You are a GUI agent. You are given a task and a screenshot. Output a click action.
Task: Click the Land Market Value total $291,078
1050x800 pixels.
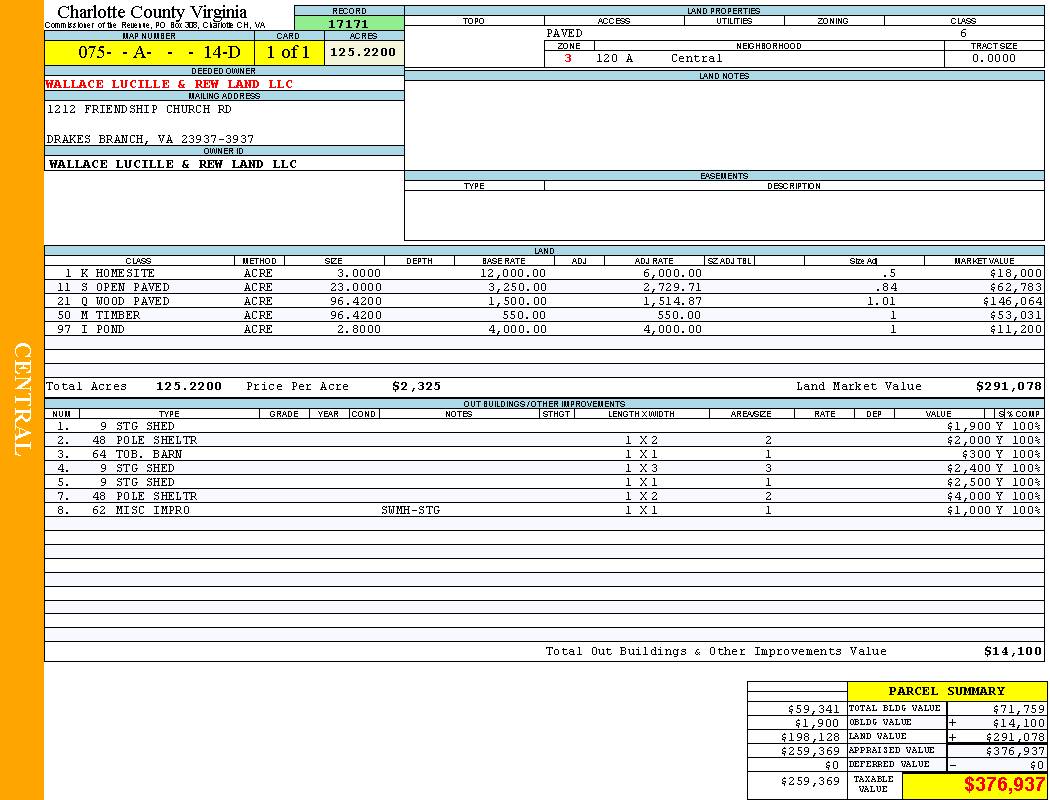coord(1008,386)
